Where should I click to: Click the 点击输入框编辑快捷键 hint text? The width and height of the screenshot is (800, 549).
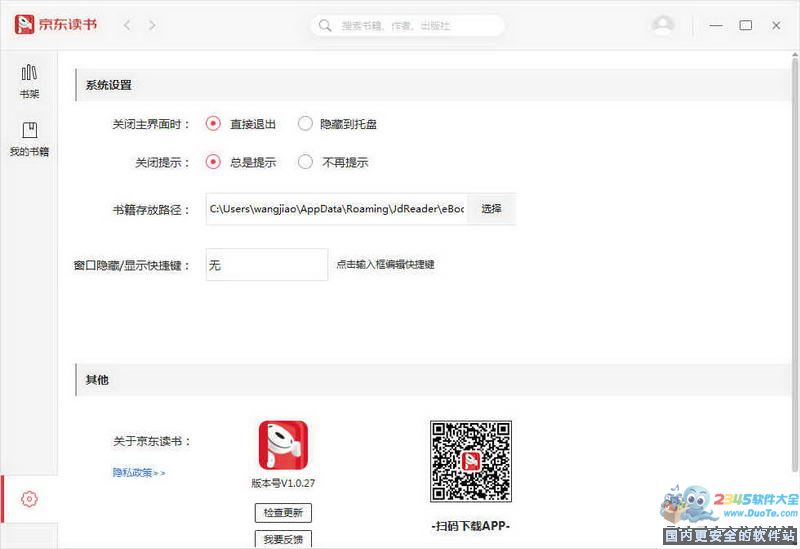pyautogui.click(x=385, y=264)
